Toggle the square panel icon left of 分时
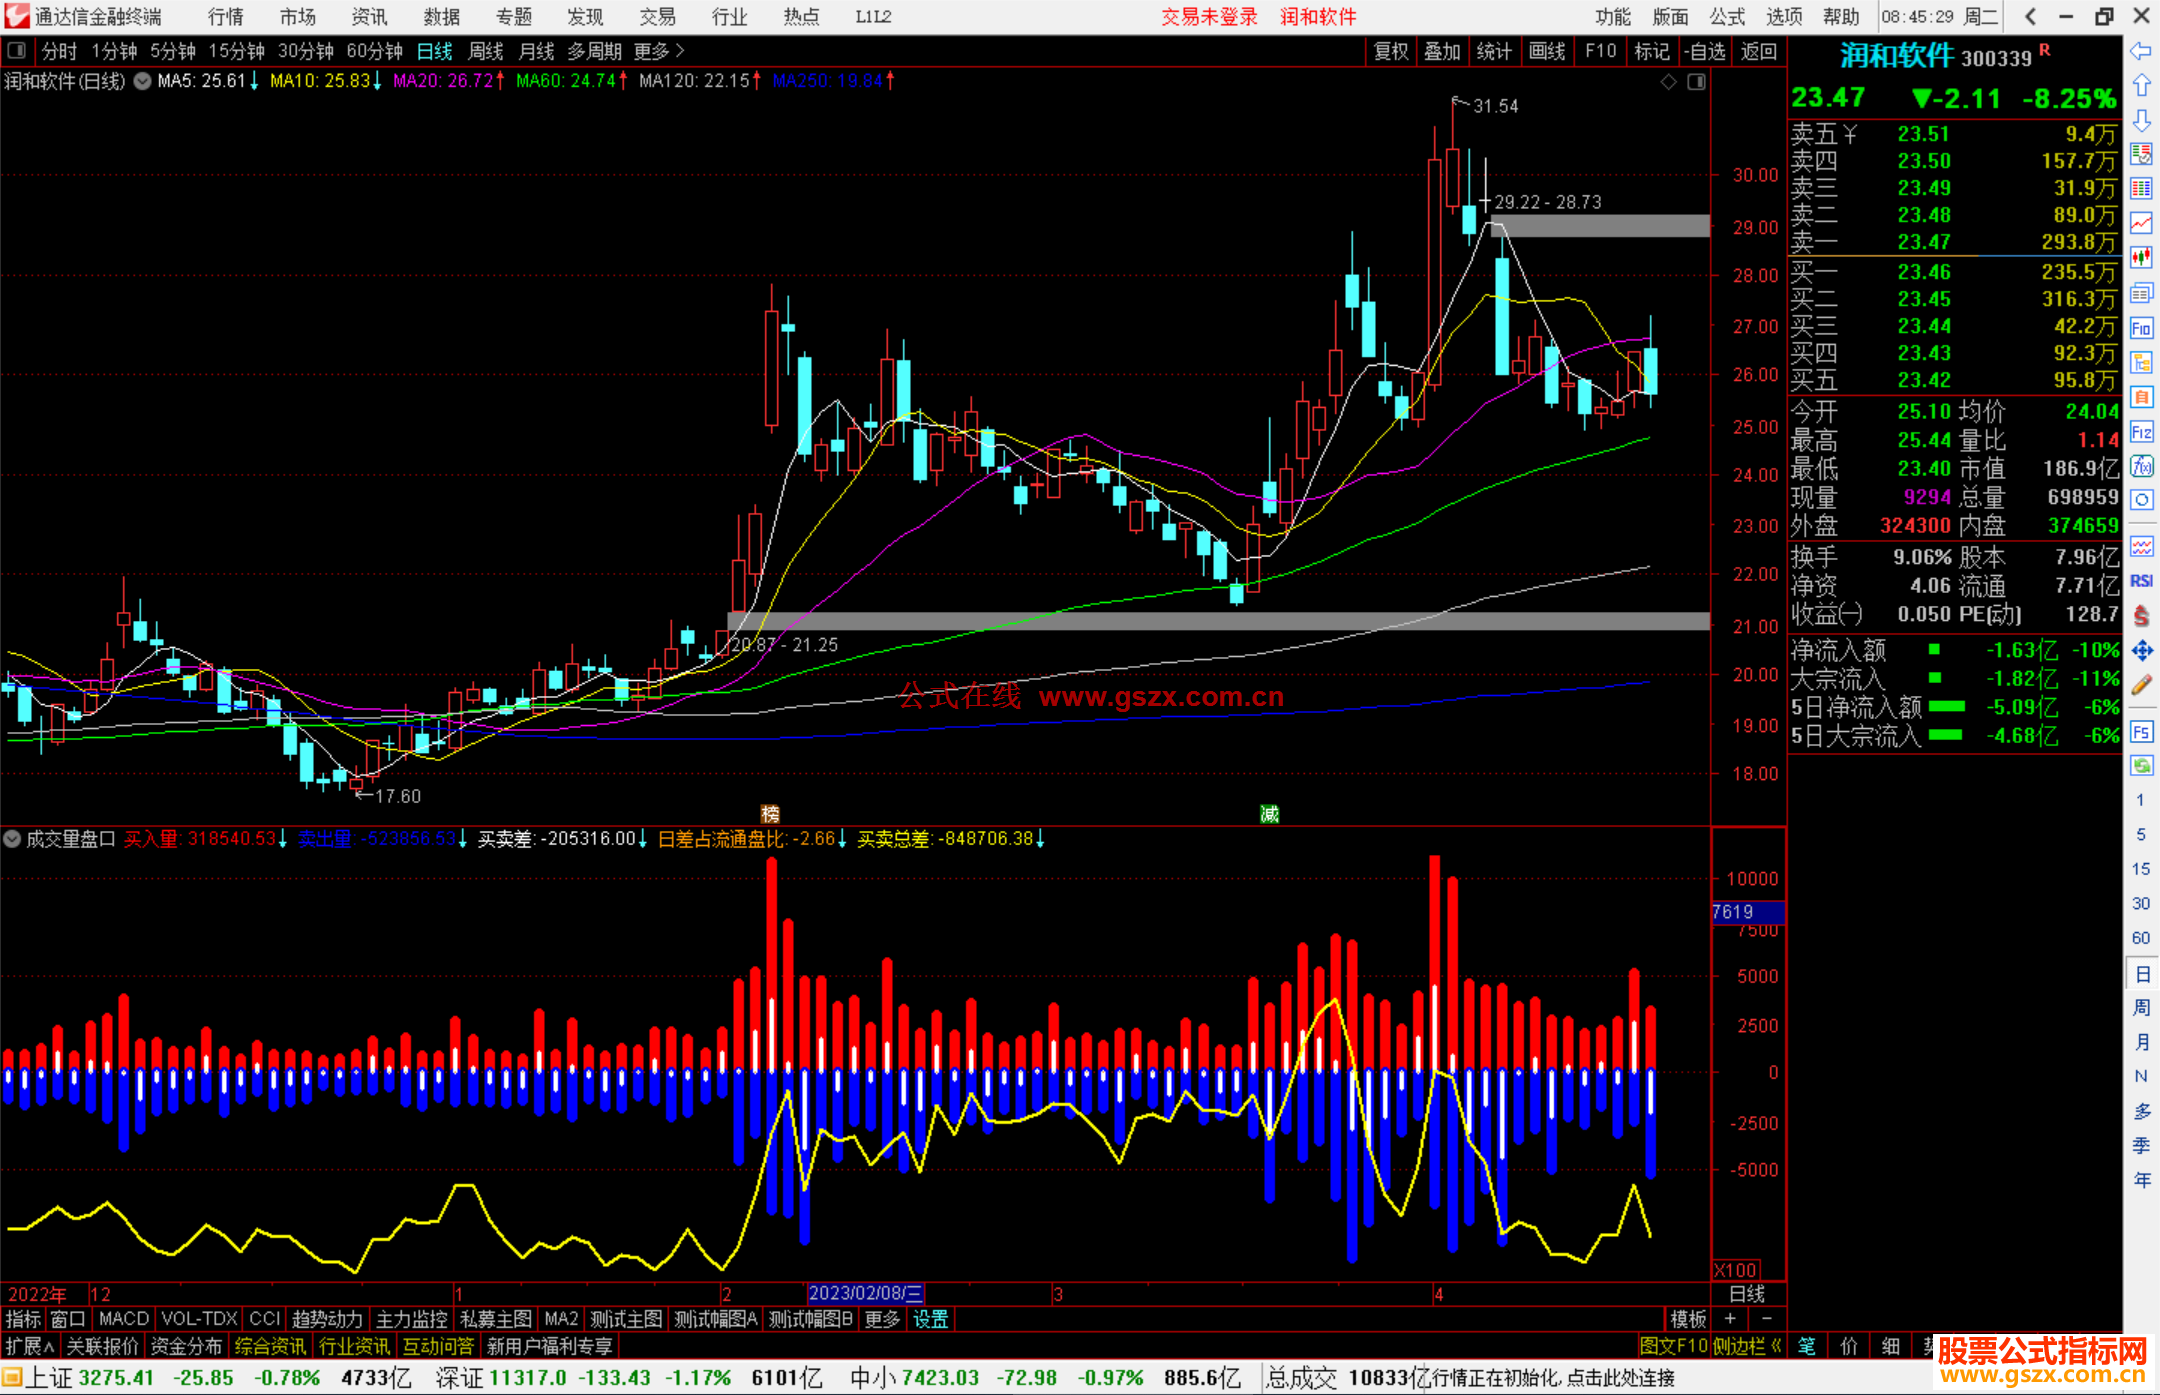 [x=16, y=50]
